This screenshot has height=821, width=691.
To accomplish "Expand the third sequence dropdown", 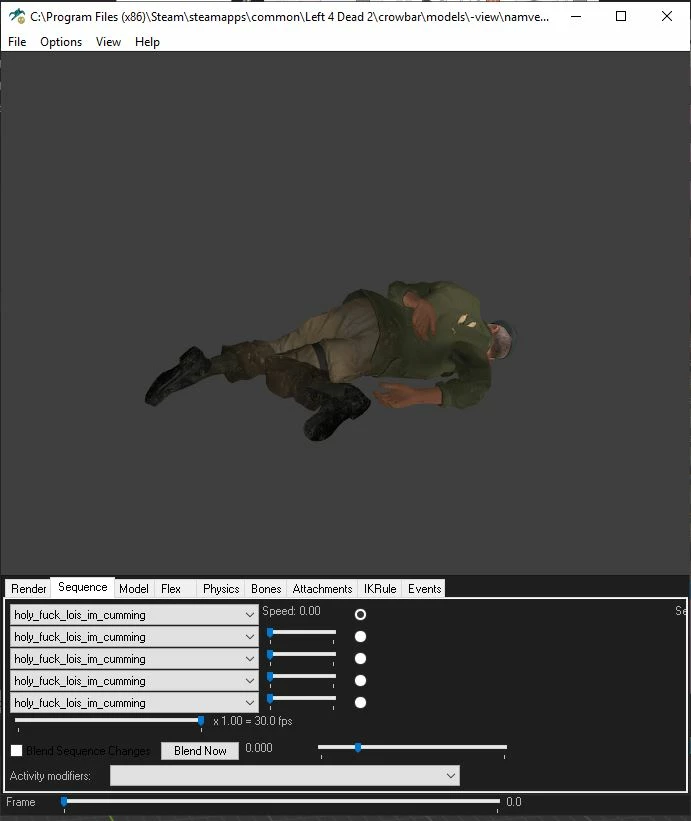I will (x=134, y=659).
